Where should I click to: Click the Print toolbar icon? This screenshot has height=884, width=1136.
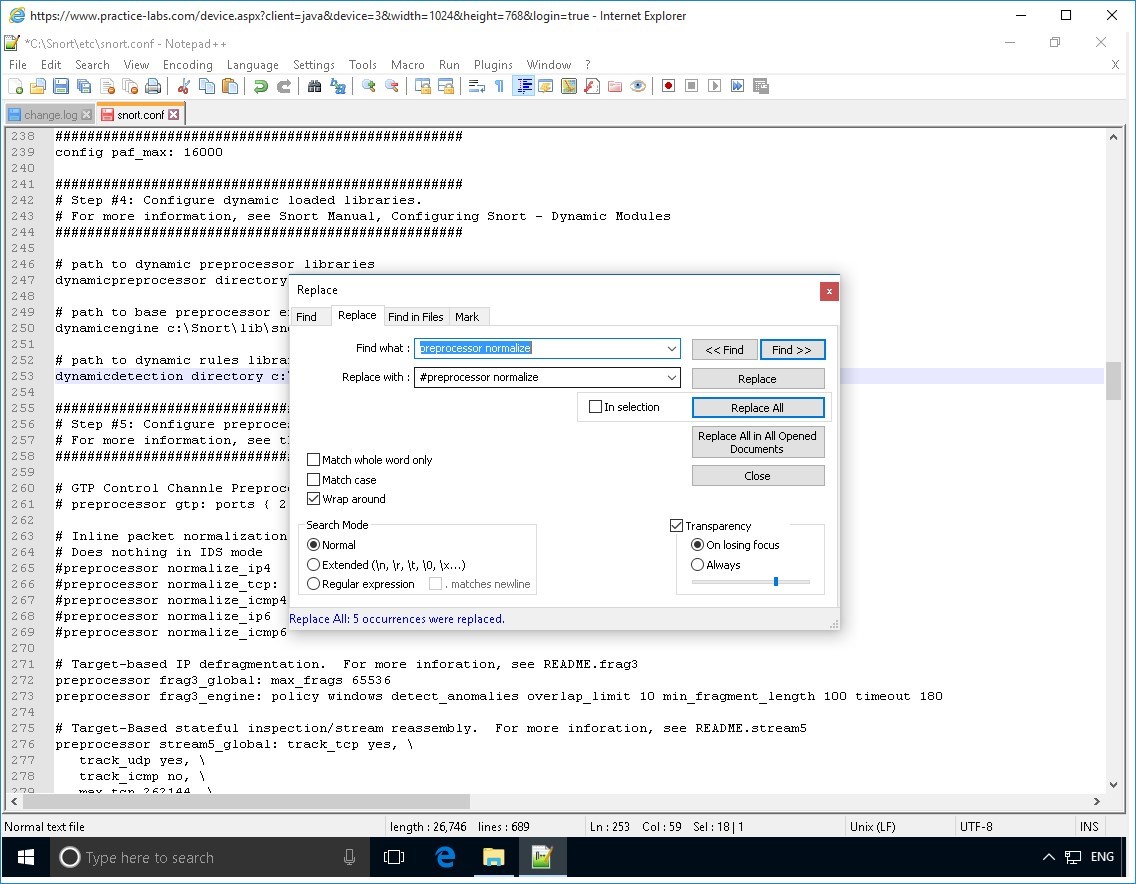coord(153,87)
